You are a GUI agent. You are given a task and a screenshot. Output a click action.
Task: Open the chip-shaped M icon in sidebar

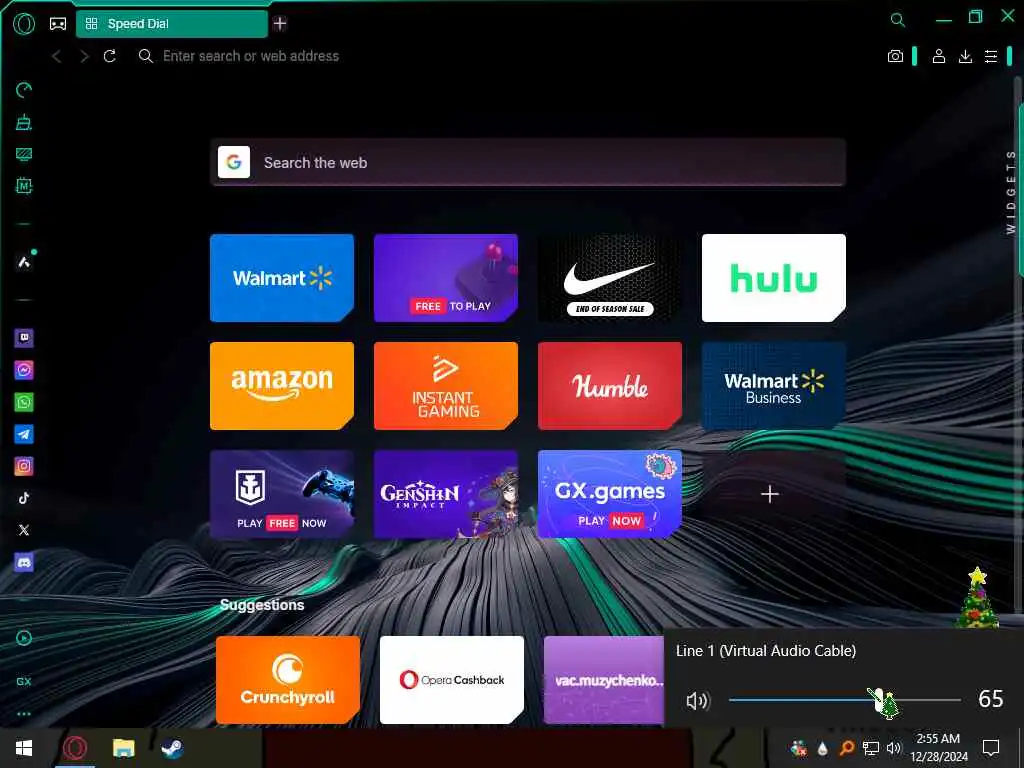pos(24,186)
